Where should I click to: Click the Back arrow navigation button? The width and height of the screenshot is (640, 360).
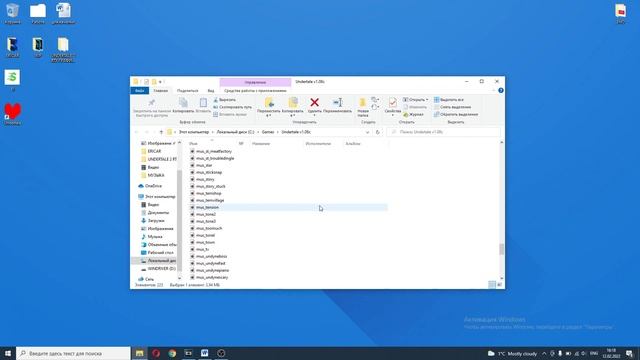[x=137, y=132]
